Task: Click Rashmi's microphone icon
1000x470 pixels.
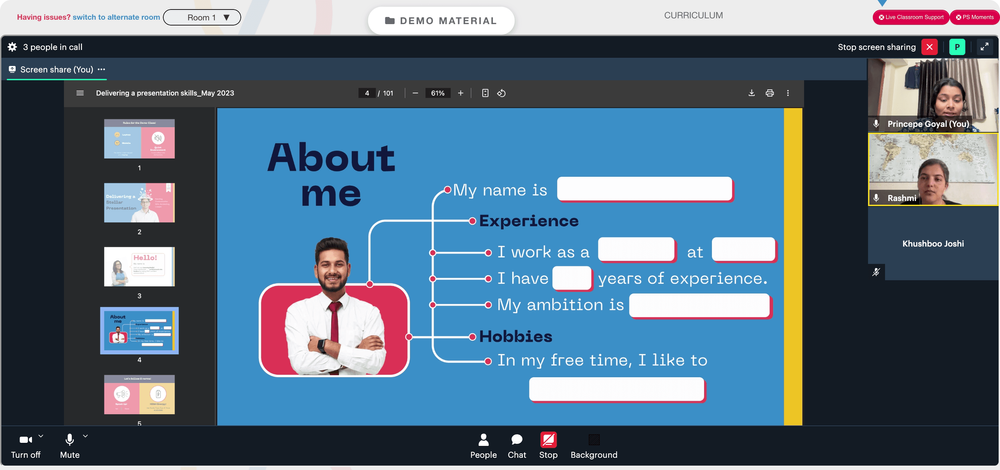Action: (876, 198)
